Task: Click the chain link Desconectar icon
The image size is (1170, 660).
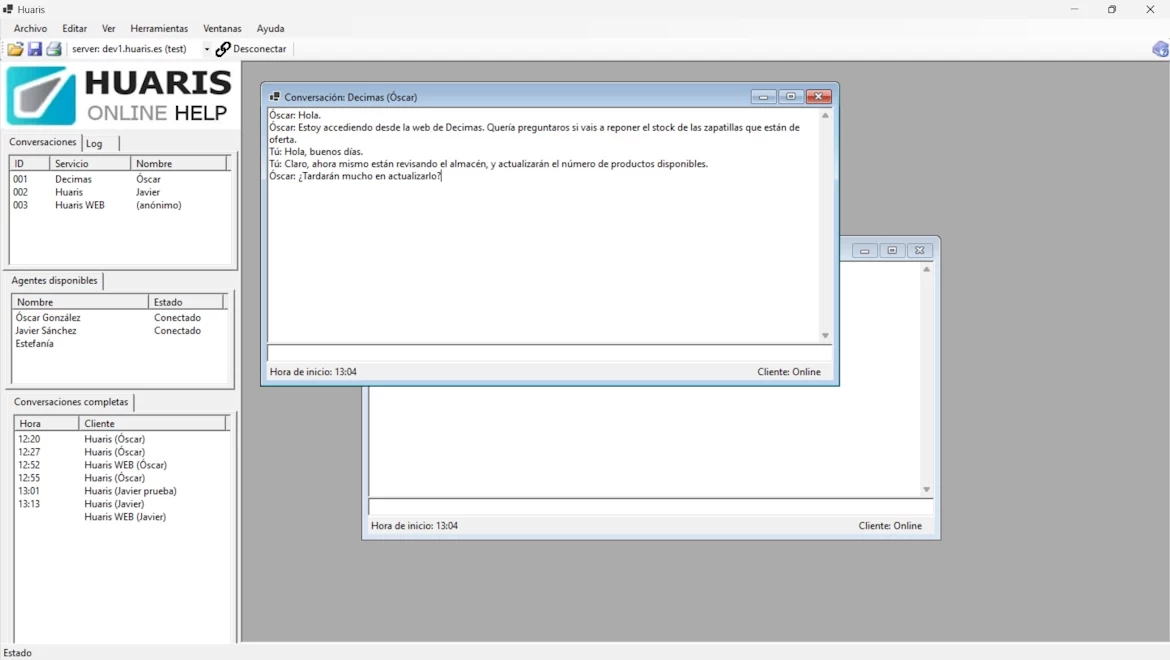Action: point(222,49)
